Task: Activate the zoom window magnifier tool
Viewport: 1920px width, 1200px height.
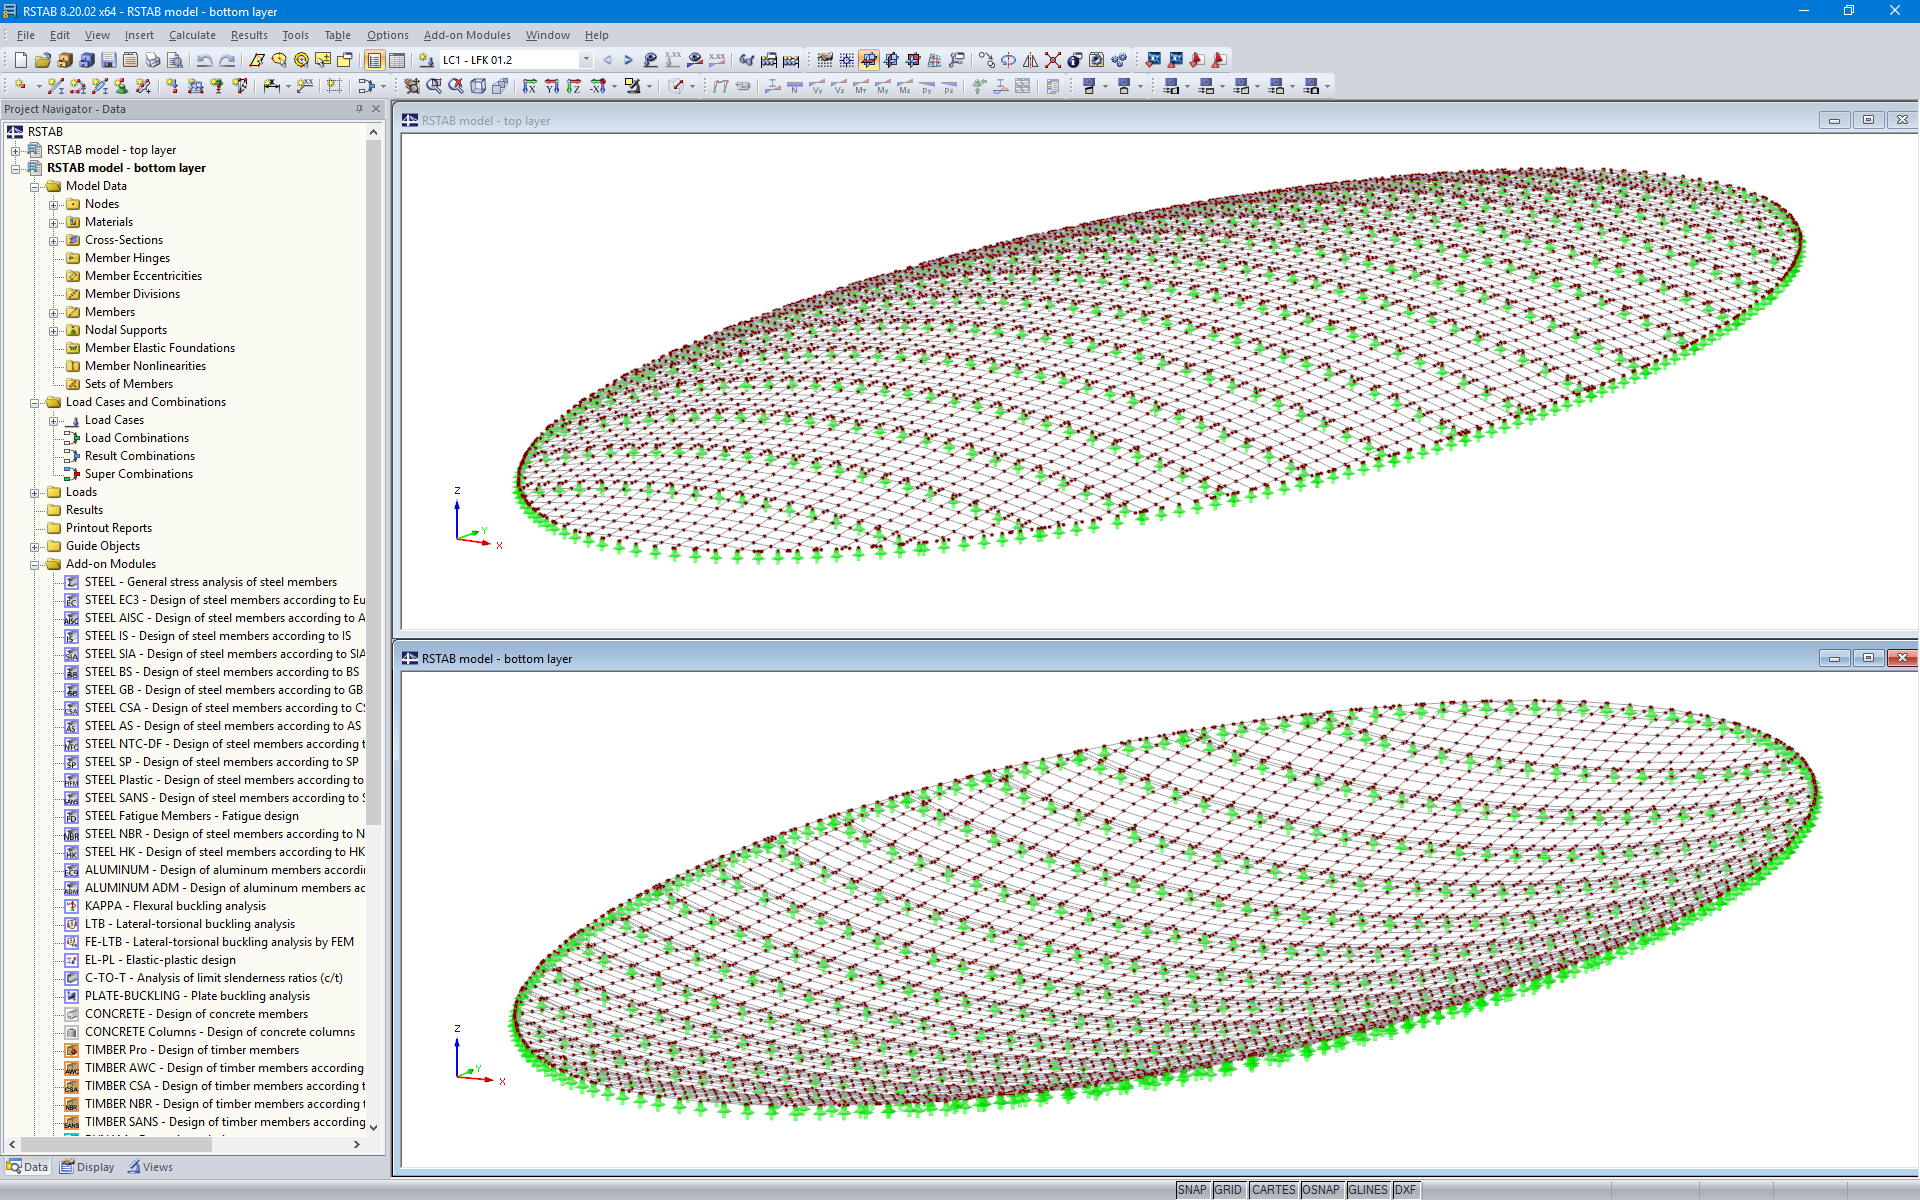Action: coord(434,86)
